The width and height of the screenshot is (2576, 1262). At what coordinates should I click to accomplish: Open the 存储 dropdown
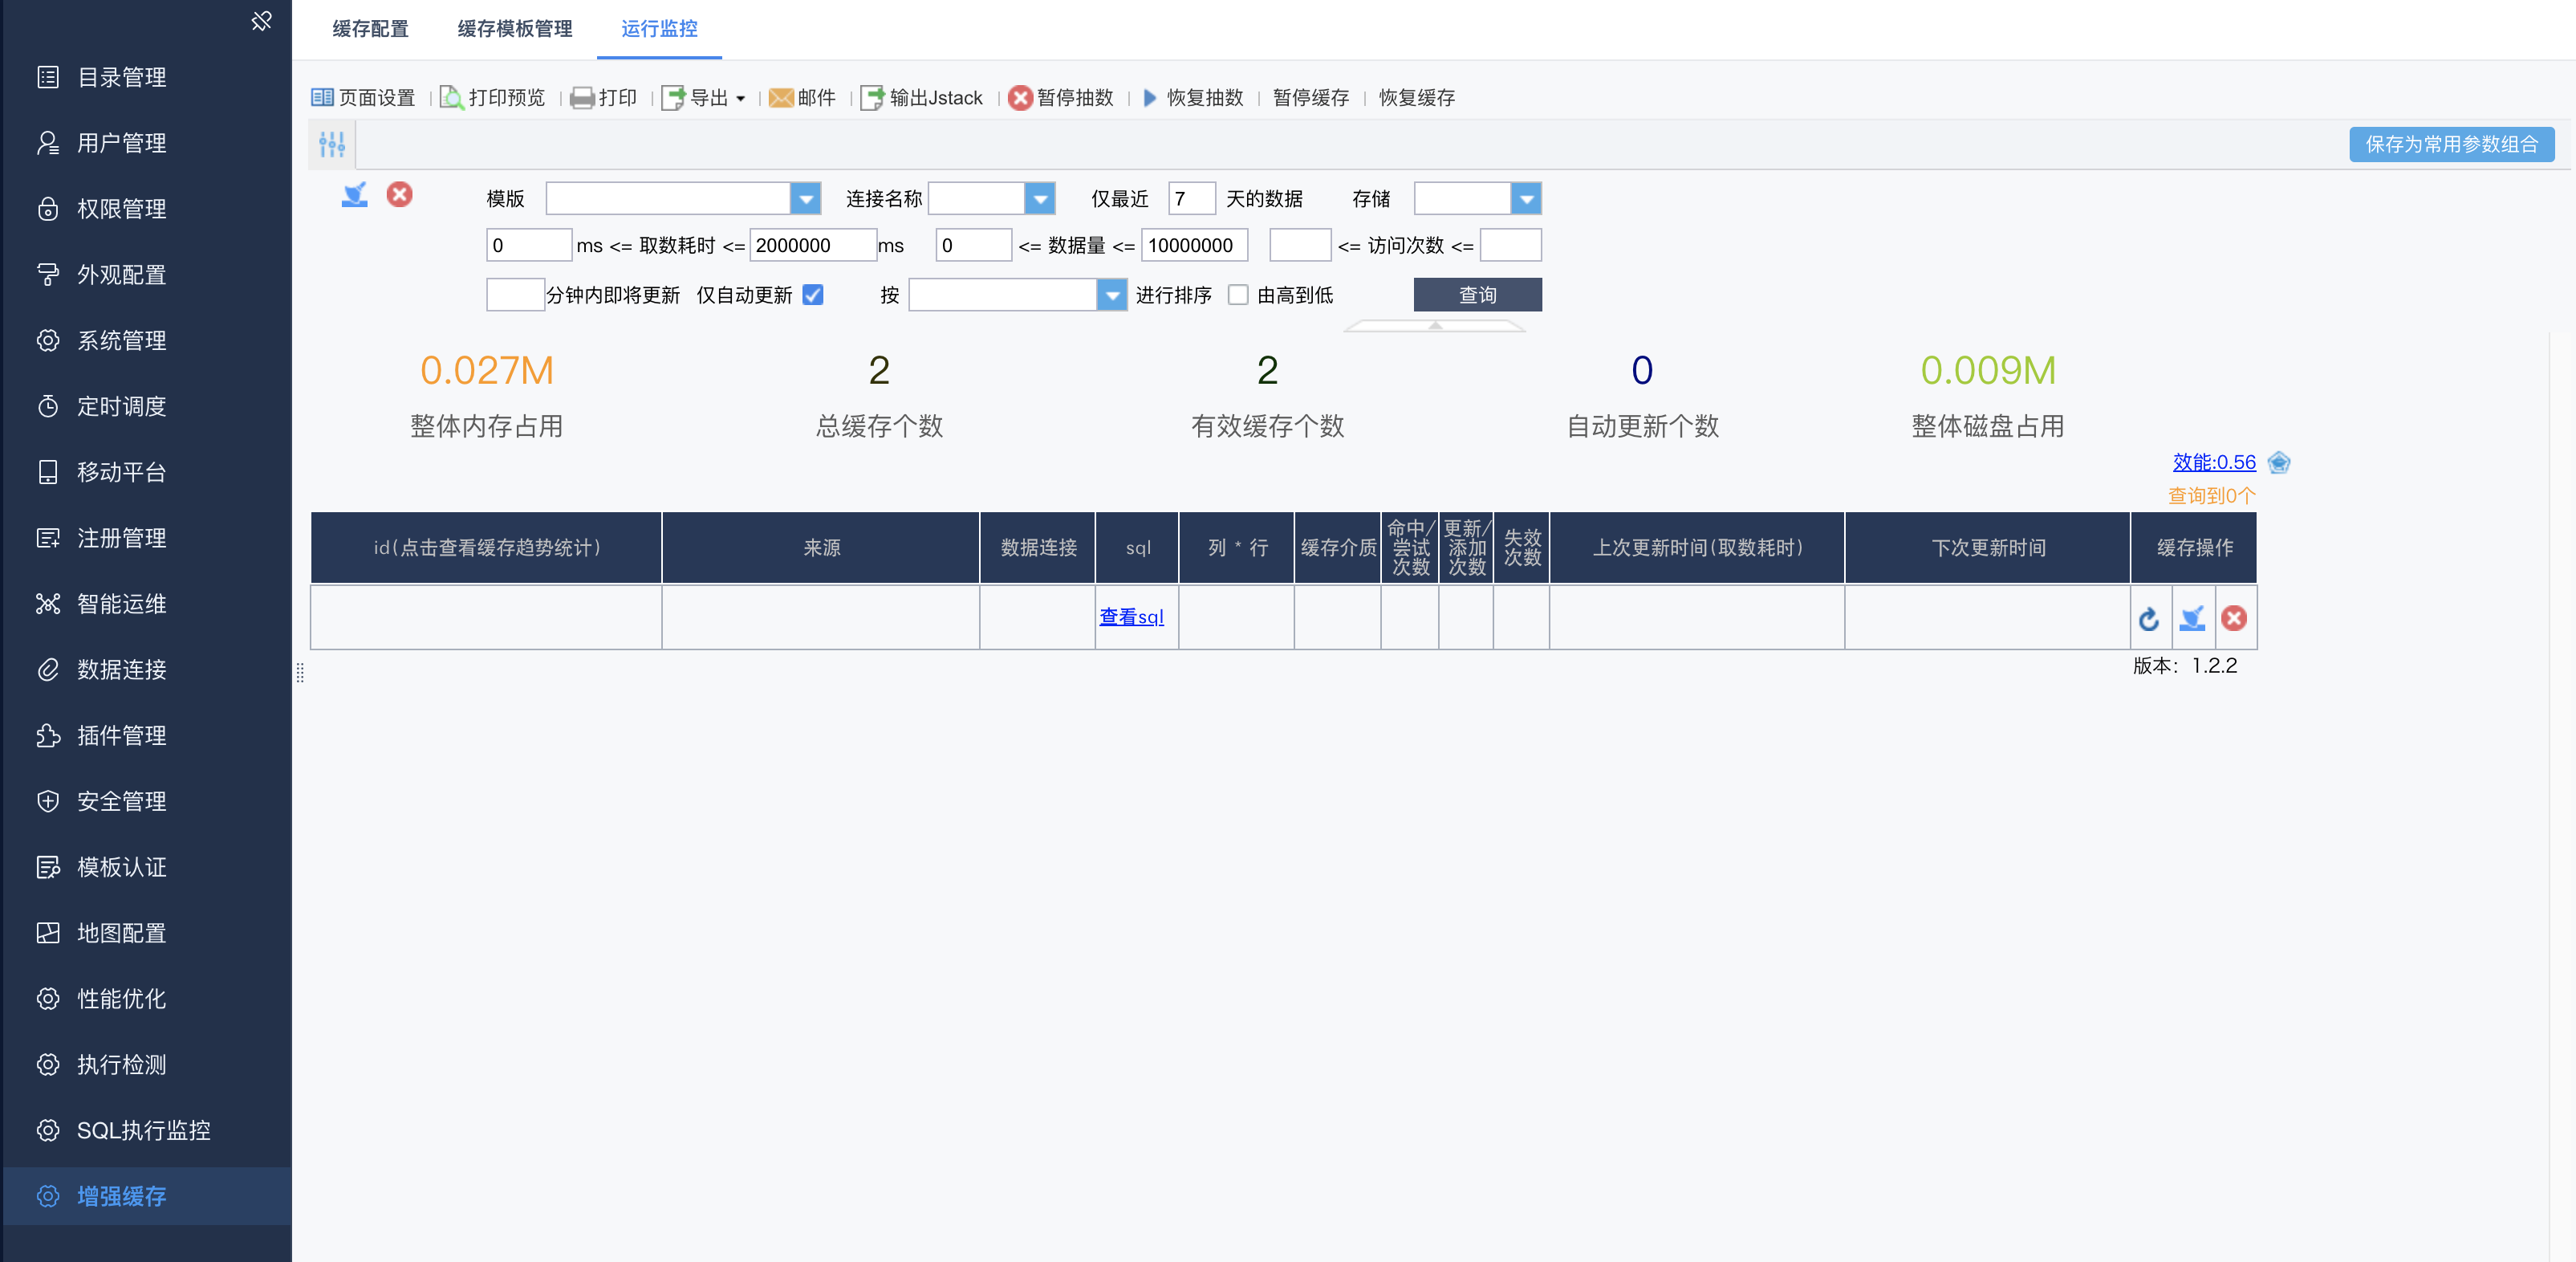(x=1526, y=199)
